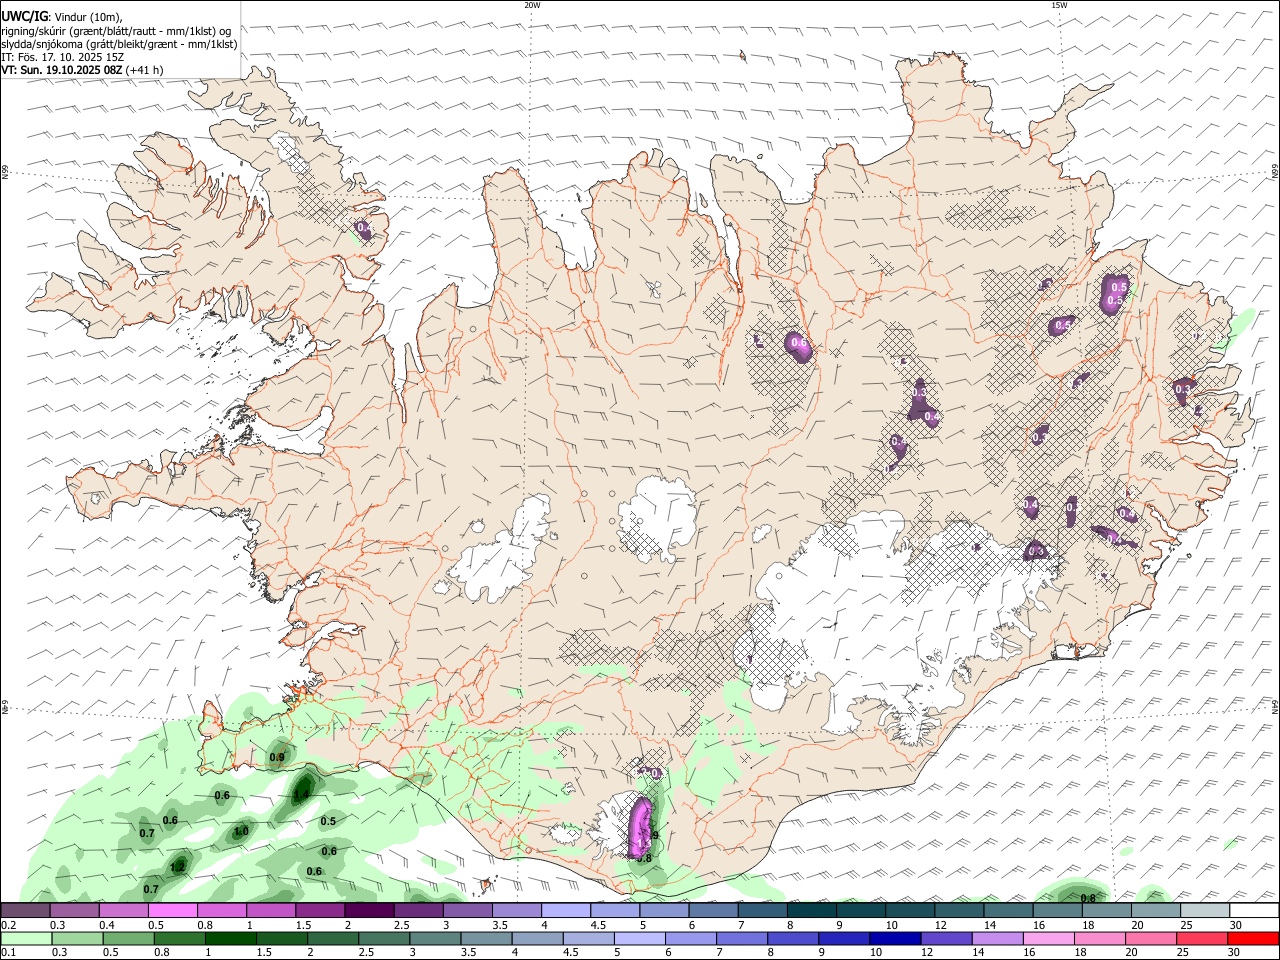1280x960 pixels.
Task: Pick the light grey swatch at 25 on the snow scale
Action: click(x=1205, y=911)
